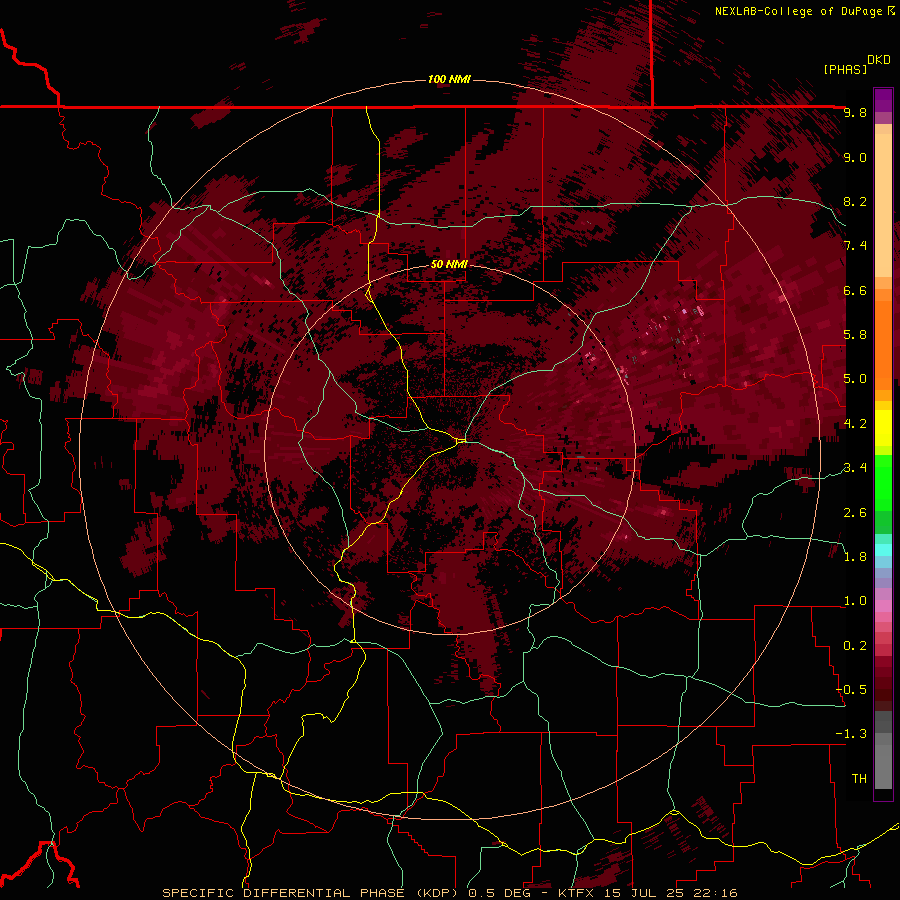Pick the cyan segment of the color bar
Image resolution: width=900 pixels, height=900 pixels.
click(x=883, y=550)
